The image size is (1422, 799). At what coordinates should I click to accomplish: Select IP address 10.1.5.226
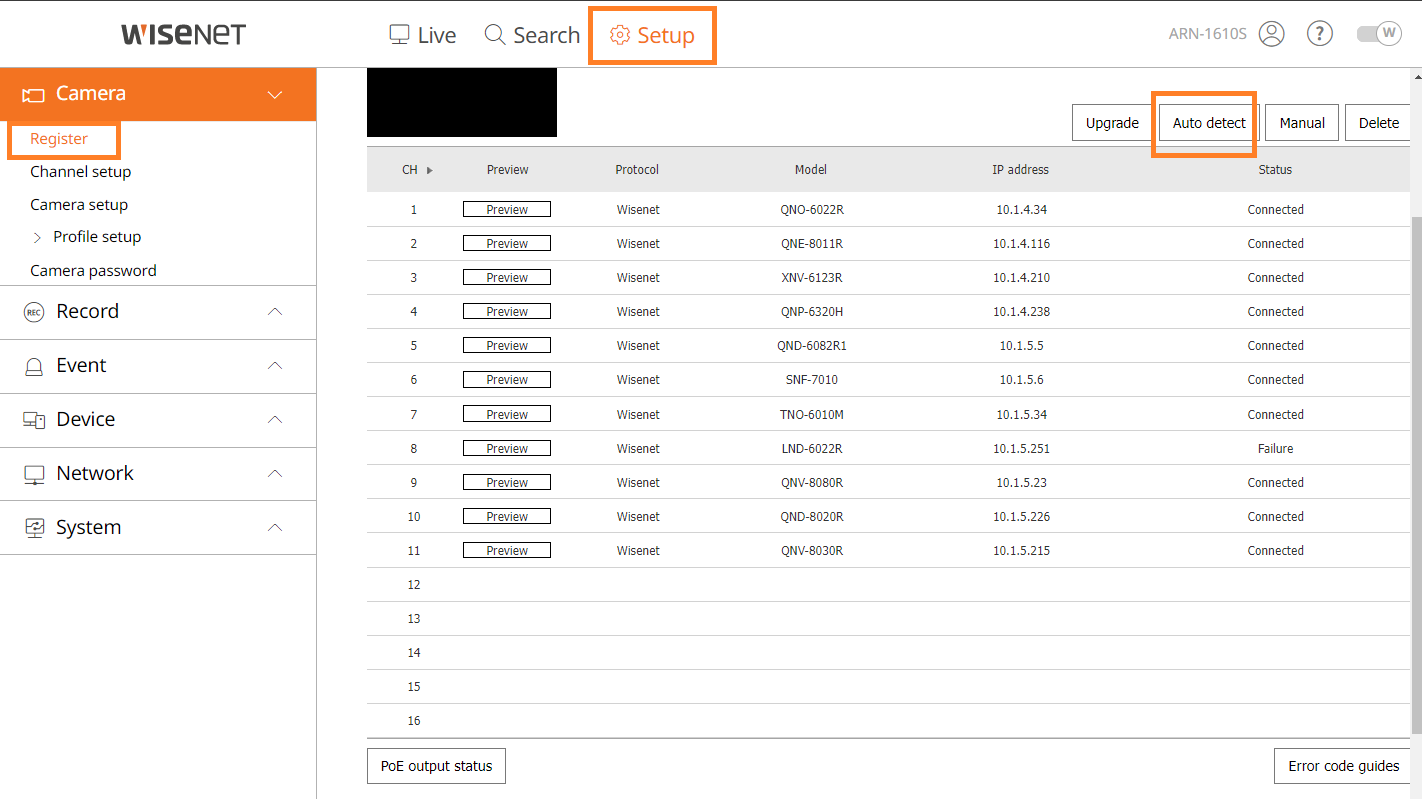point(1021,517)
